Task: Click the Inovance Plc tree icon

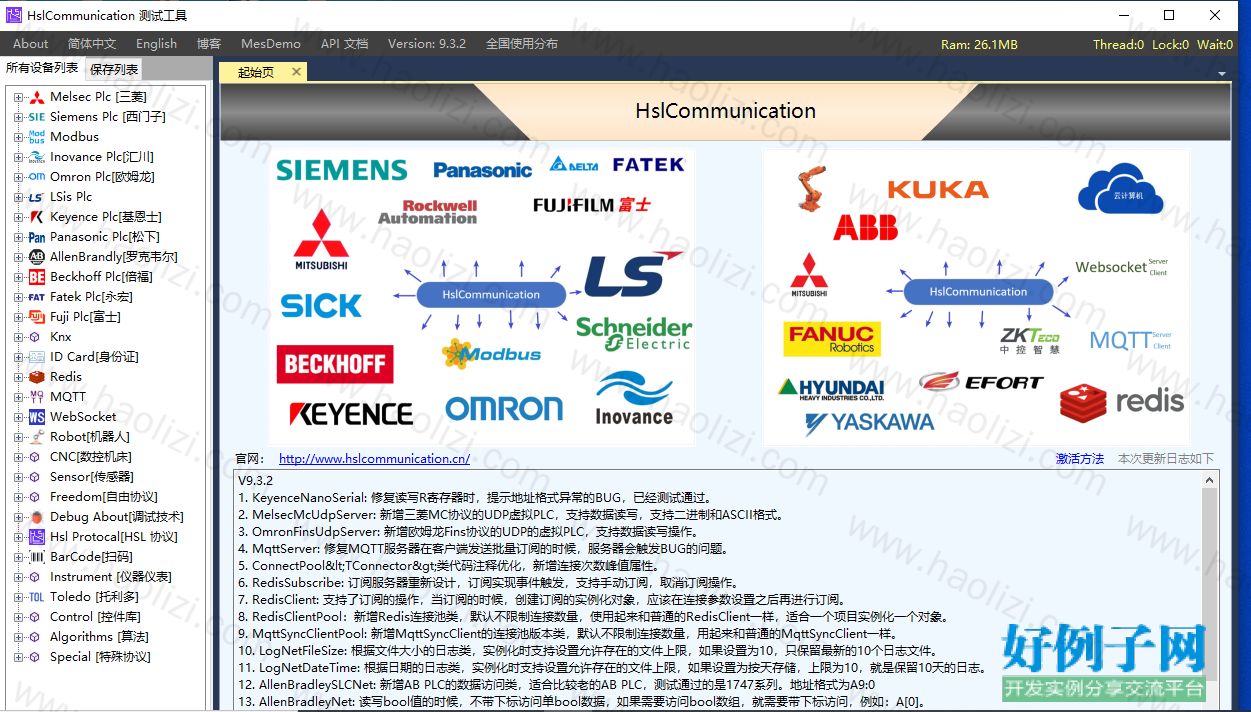Action: 36,157
